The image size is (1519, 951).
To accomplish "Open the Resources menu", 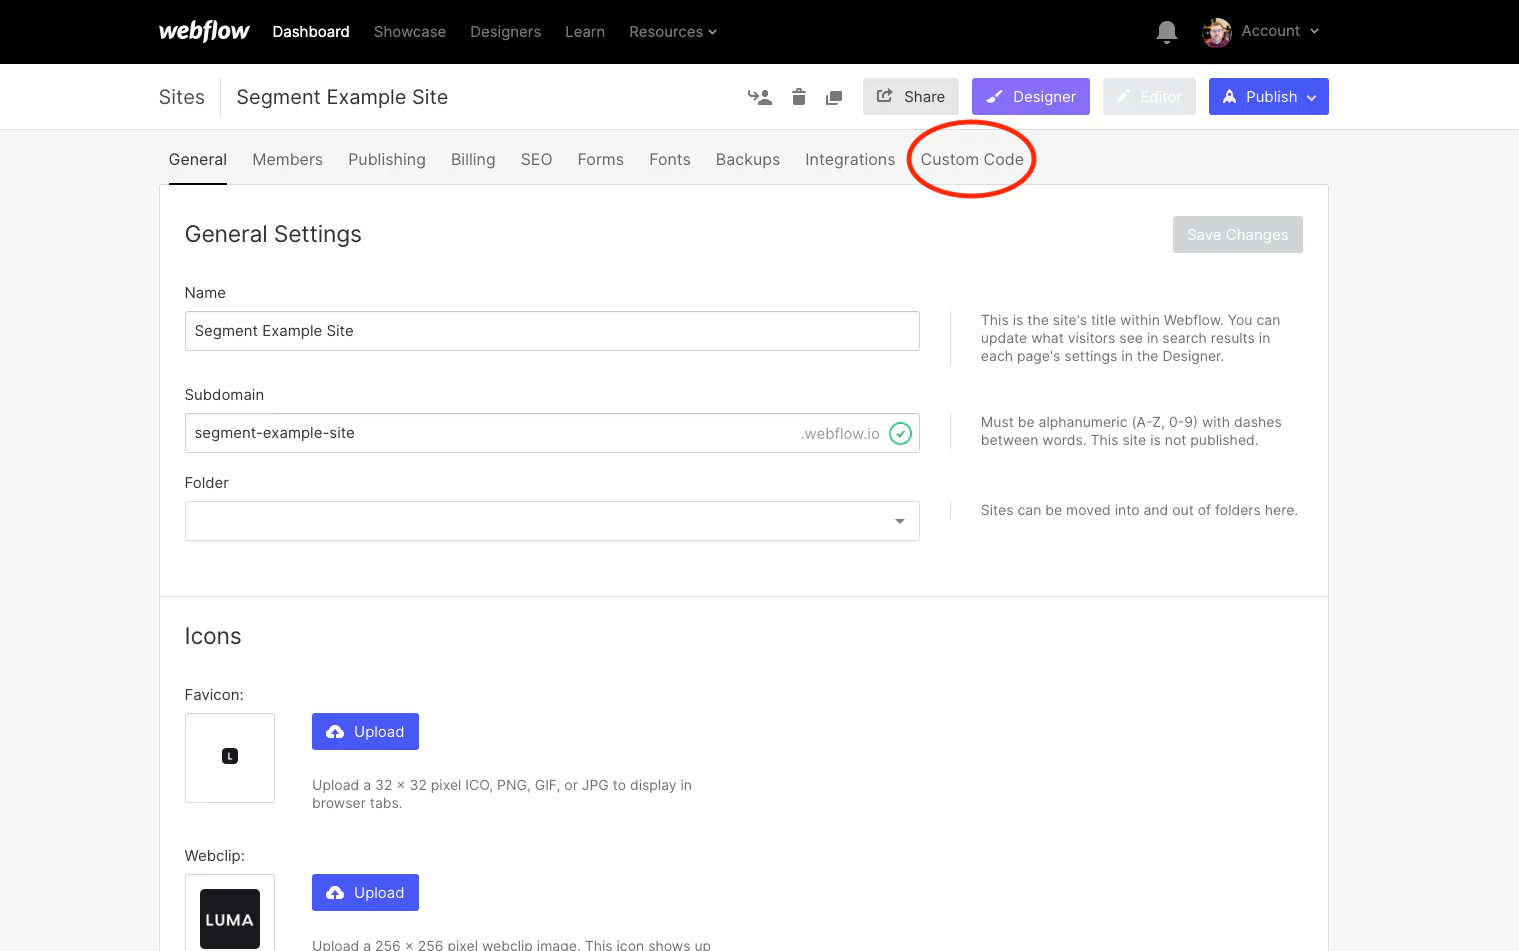I will click(672, 32).
